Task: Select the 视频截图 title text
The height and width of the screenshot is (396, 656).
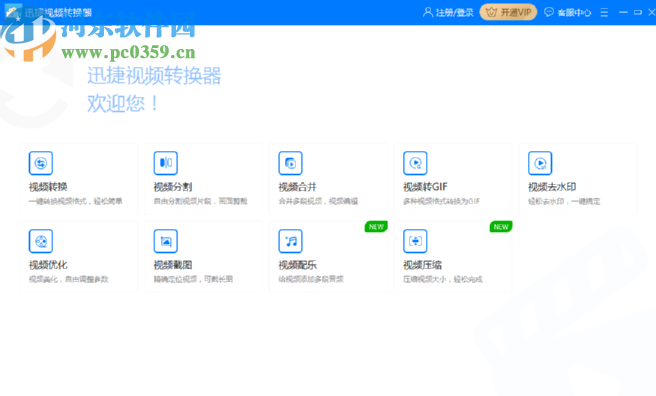Action: pos(173,265)
